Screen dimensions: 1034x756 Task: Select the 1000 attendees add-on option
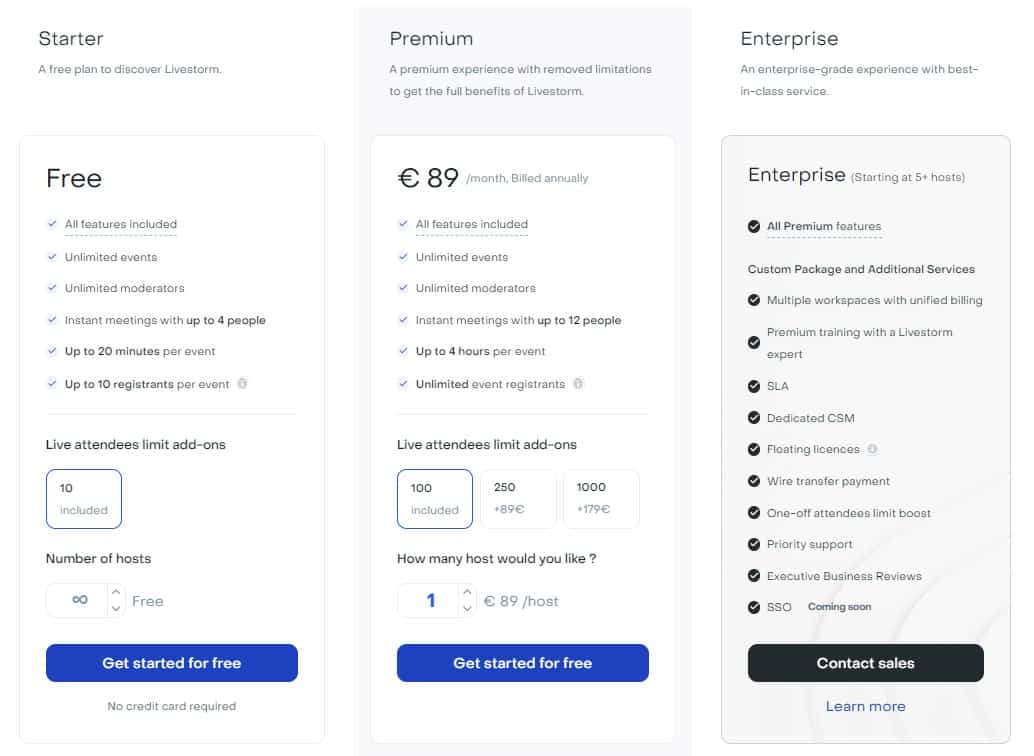[x=601, y=498]
